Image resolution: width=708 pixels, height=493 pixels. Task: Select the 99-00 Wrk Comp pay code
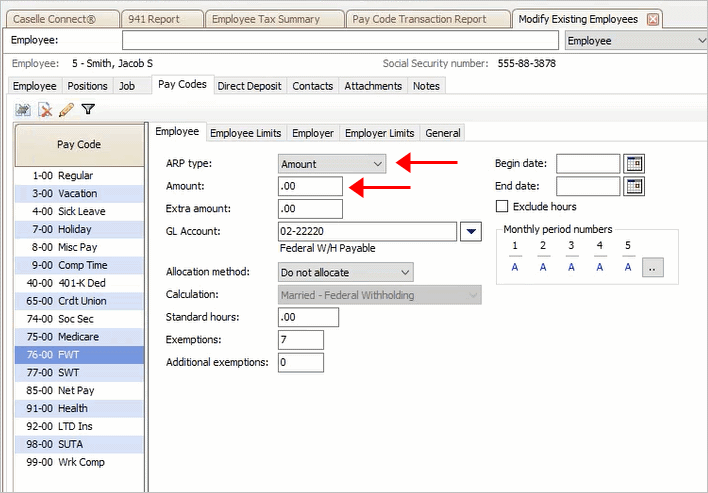[79, 462]
